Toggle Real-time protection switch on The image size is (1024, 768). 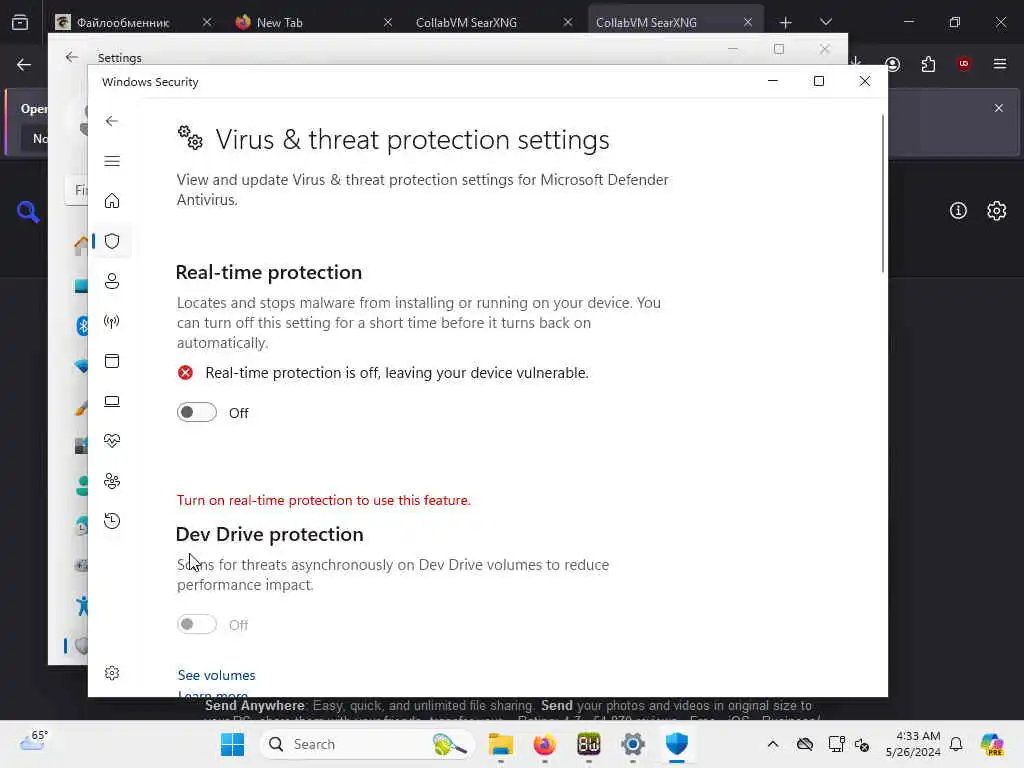click(x=197, y=412)
